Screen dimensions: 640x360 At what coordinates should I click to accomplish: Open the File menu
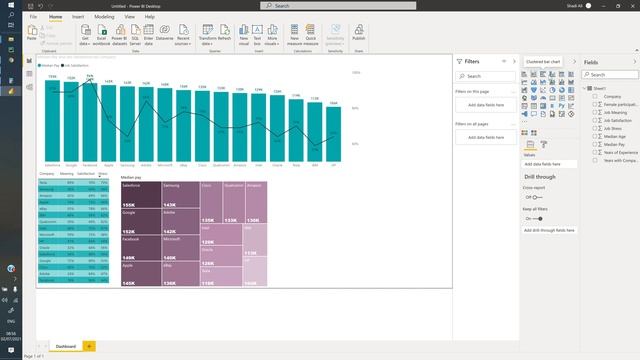coord(33,17)
